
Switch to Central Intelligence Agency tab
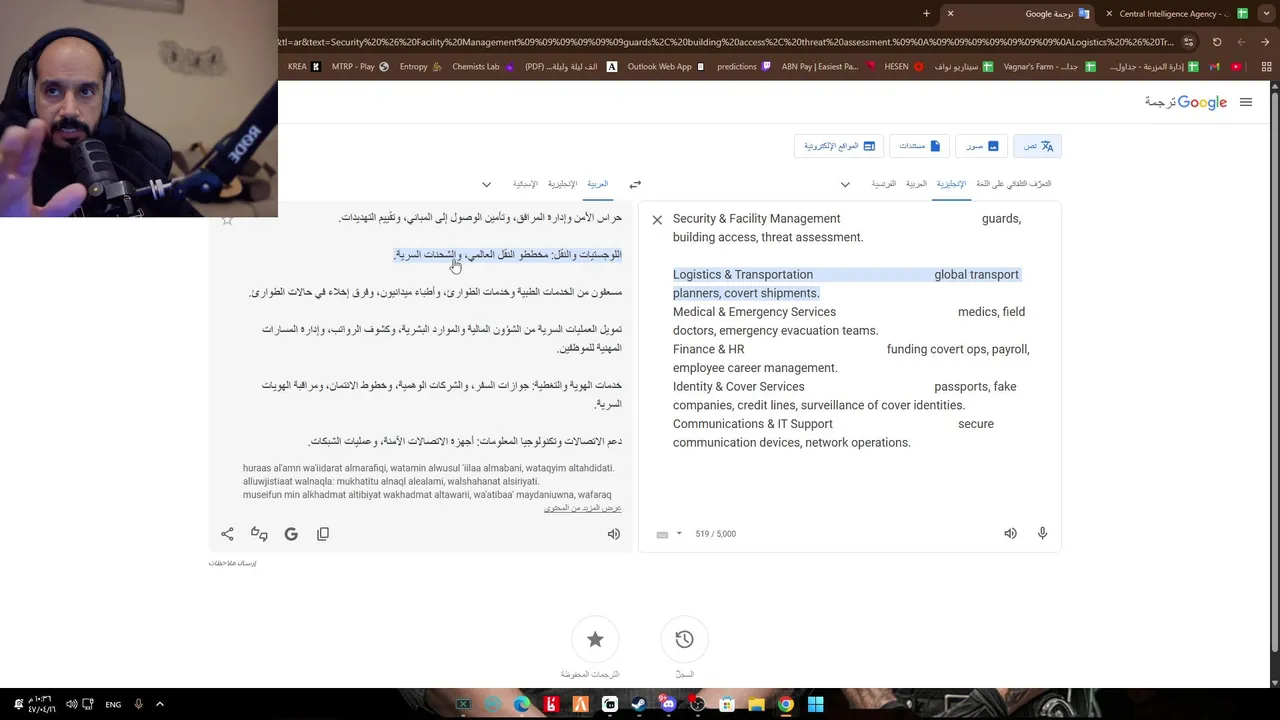click(x=1175, y=14)
